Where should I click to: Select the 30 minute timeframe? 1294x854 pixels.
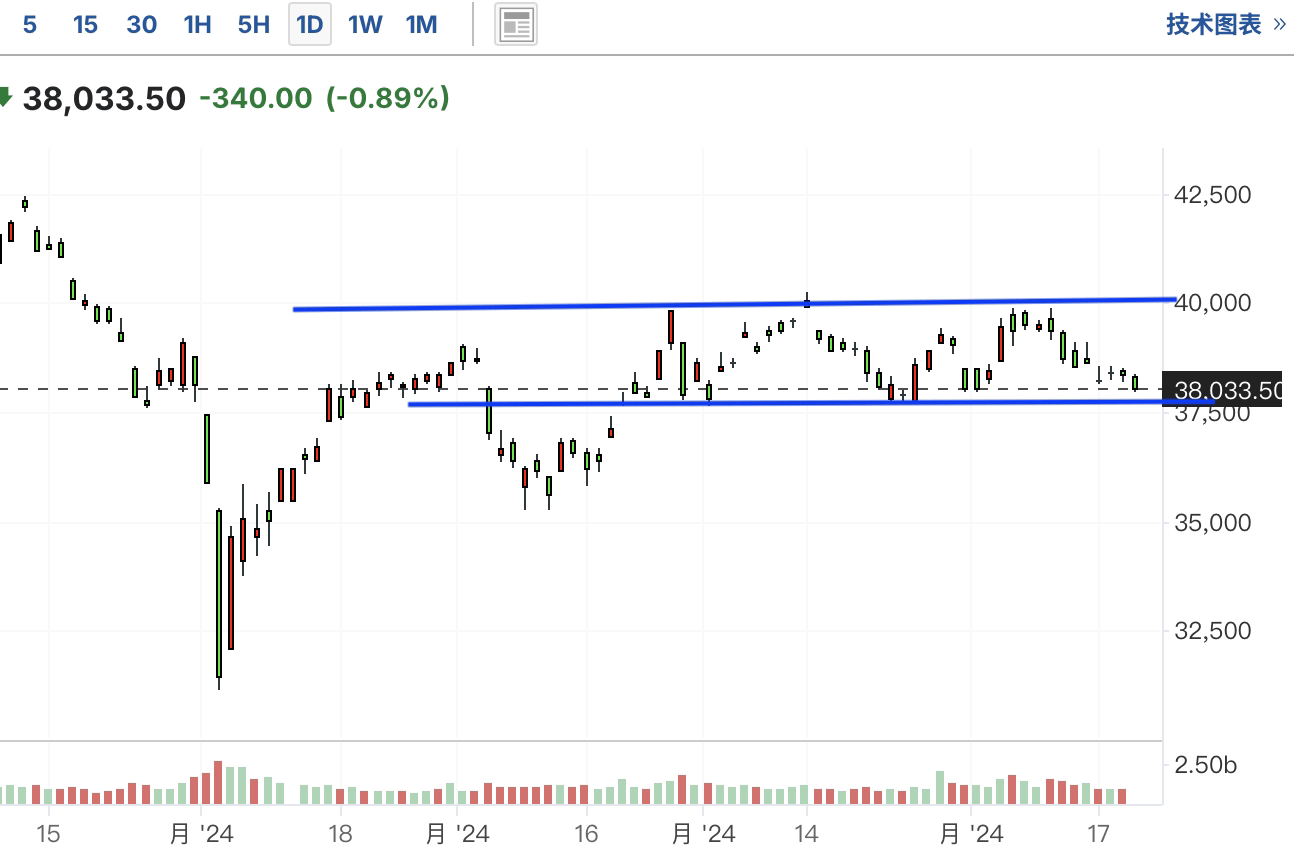click(x=141, y=25)
